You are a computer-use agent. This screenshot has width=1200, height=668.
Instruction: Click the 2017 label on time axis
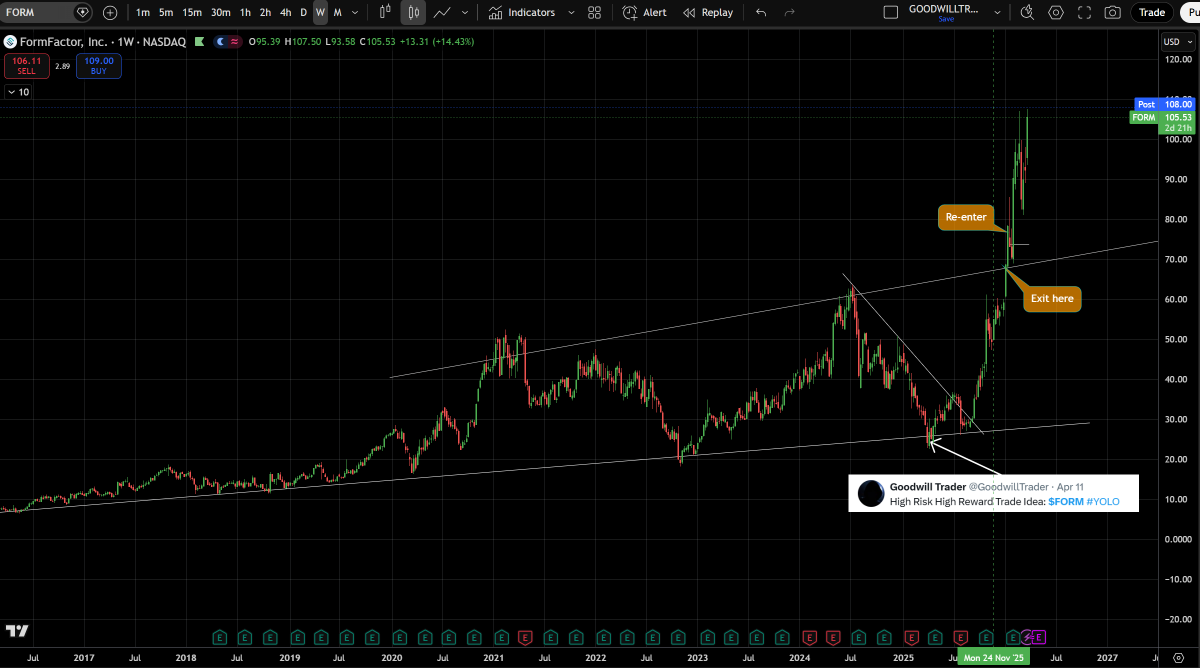pyautogui.click(x=83, y=658)
